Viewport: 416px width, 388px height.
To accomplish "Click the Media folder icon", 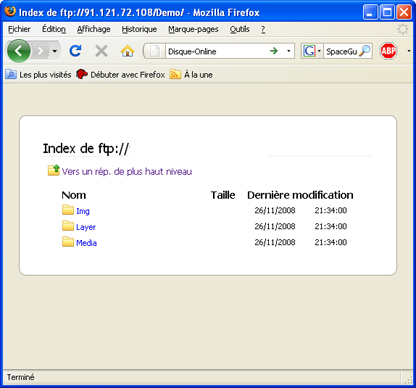I will click(x=68, y=242).
